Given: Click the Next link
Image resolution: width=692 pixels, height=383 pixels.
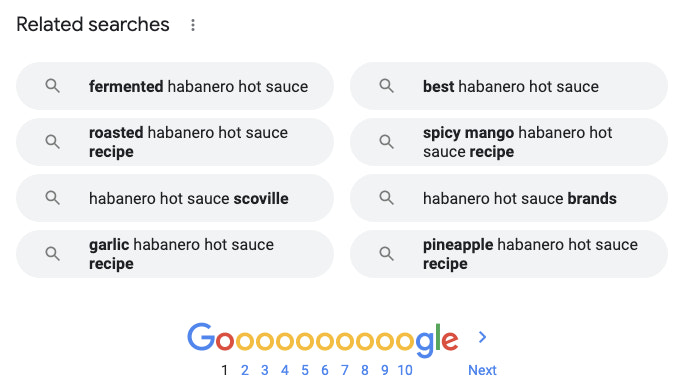Looking at the screenshot, I should tap(482, 370).
